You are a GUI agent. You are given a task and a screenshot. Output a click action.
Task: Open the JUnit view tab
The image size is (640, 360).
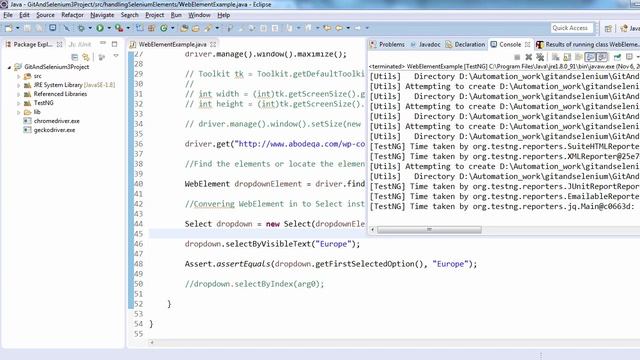point(80,44)
